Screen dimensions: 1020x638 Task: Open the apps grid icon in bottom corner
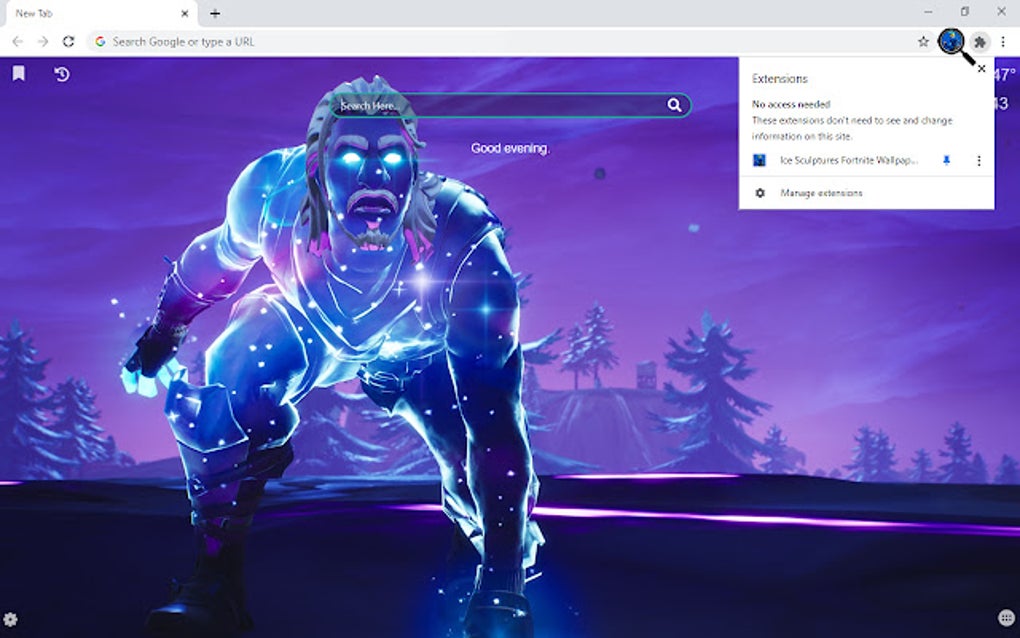click(x=1006, y=618)
